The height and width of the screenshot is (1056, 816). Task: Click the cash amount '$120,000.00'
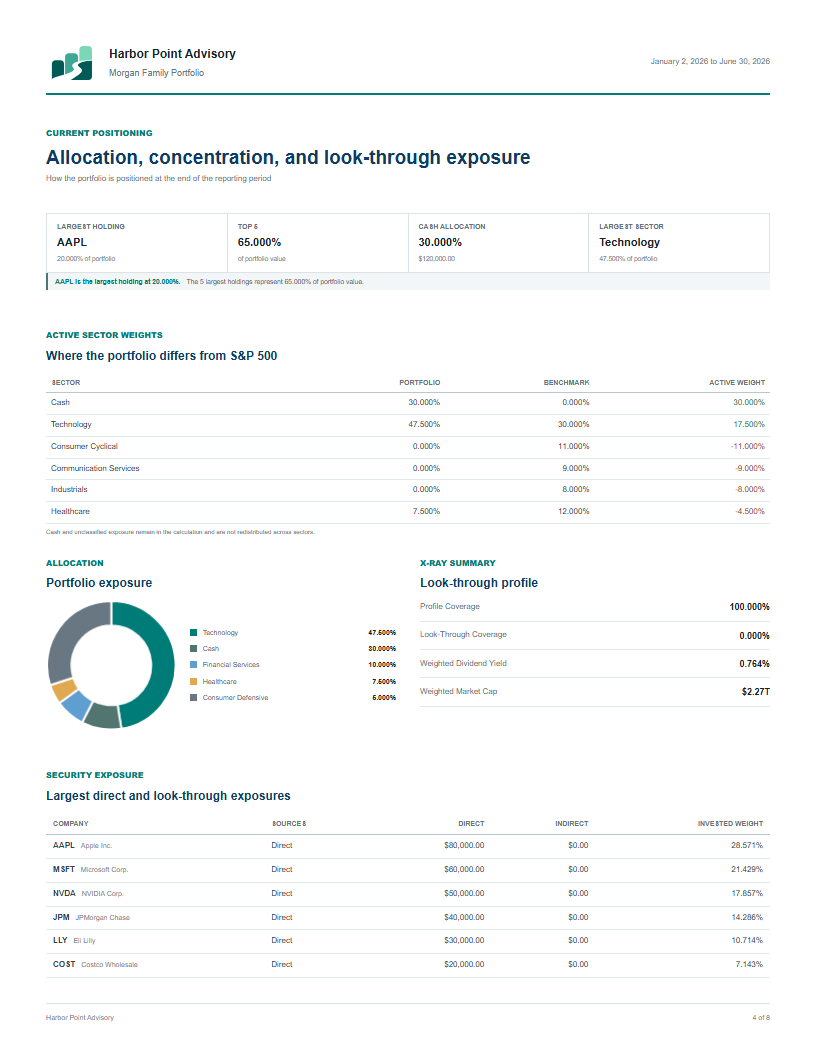pyautogui.click(x=436, y=259)
